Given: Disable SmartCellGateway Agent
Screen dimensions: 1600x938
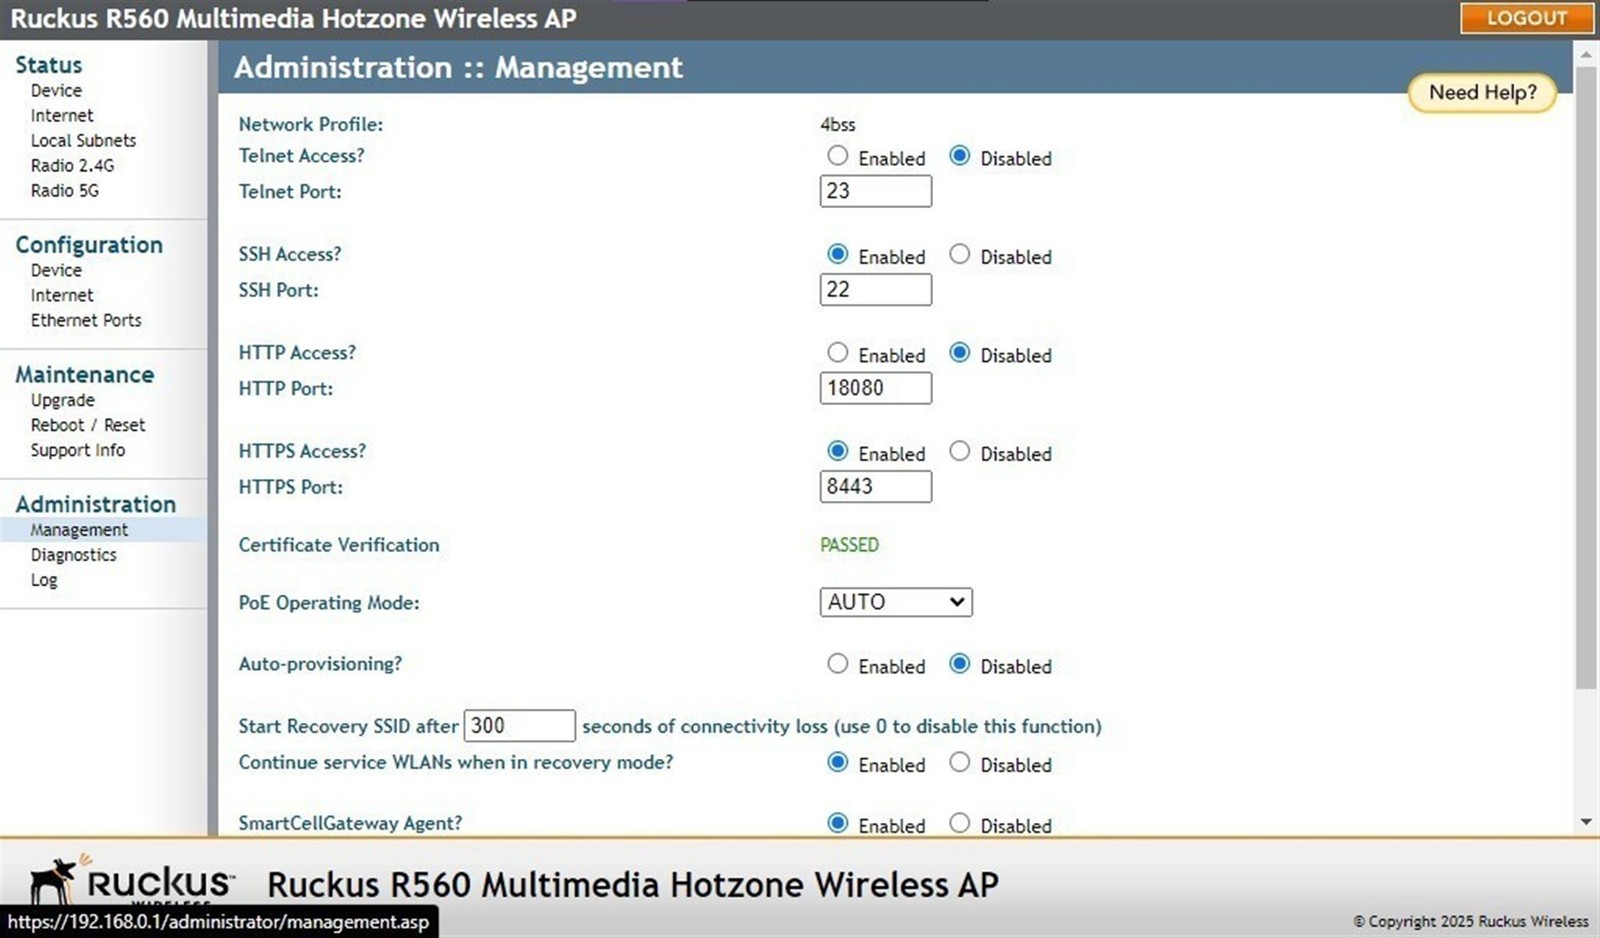Looking at the screenshot, I should click(959, 823).
